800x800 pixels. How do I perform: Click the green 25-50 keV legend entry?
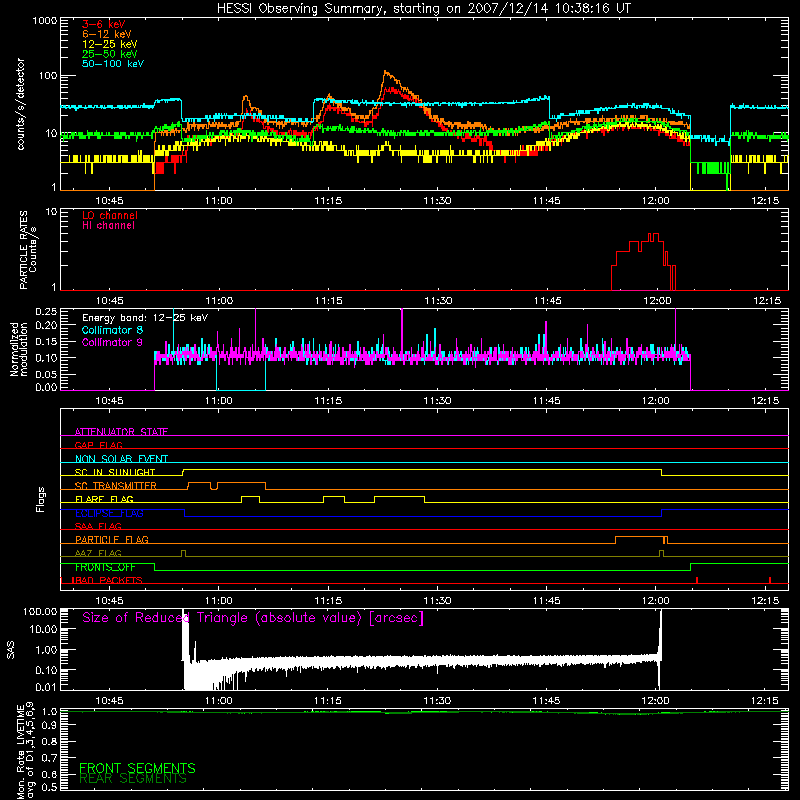109,54
